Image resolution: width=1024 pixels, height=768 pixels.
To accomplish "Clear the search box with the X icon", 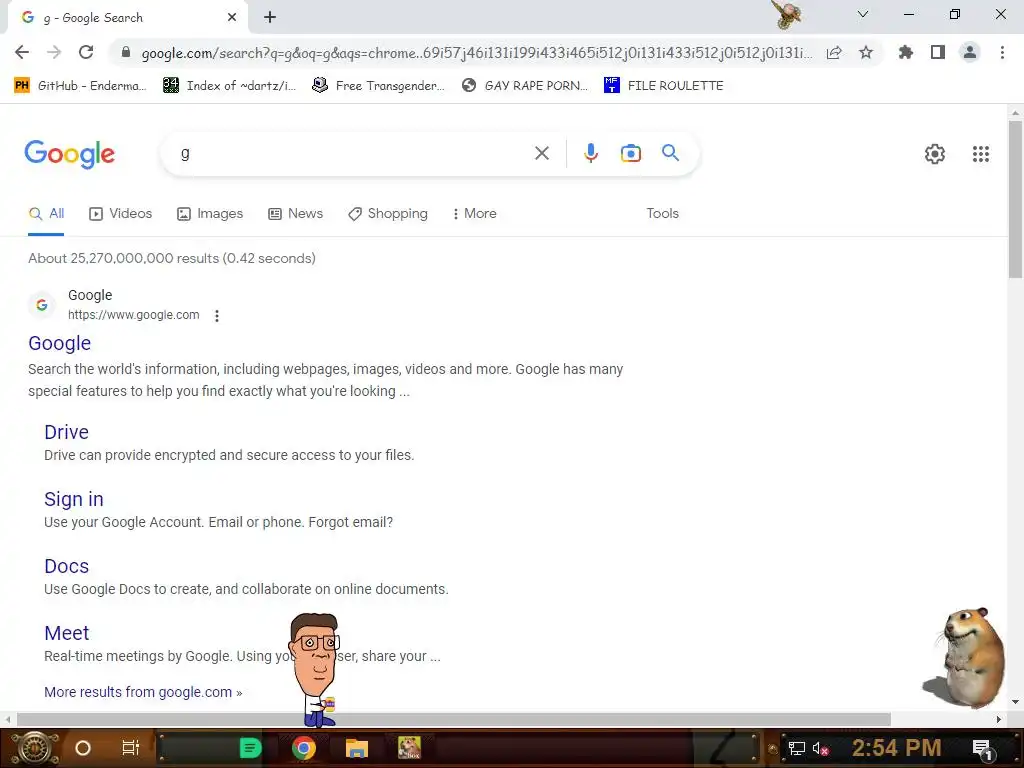I will [541, 153].
